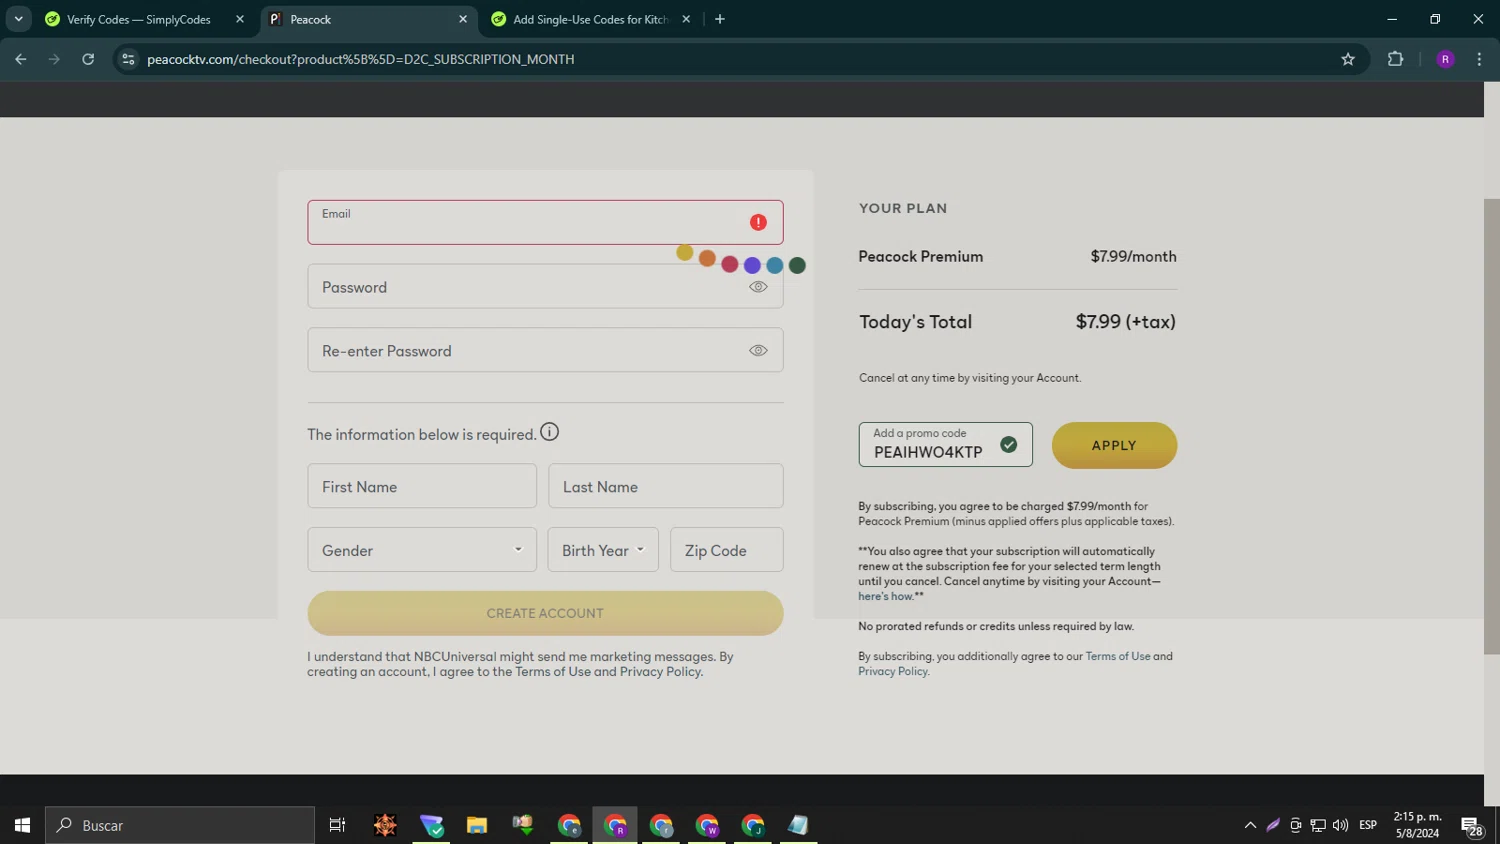The width and height of the screenshot is (1500, 844).
Task: Open Task View on the taskbar
Action: (337, 825)
